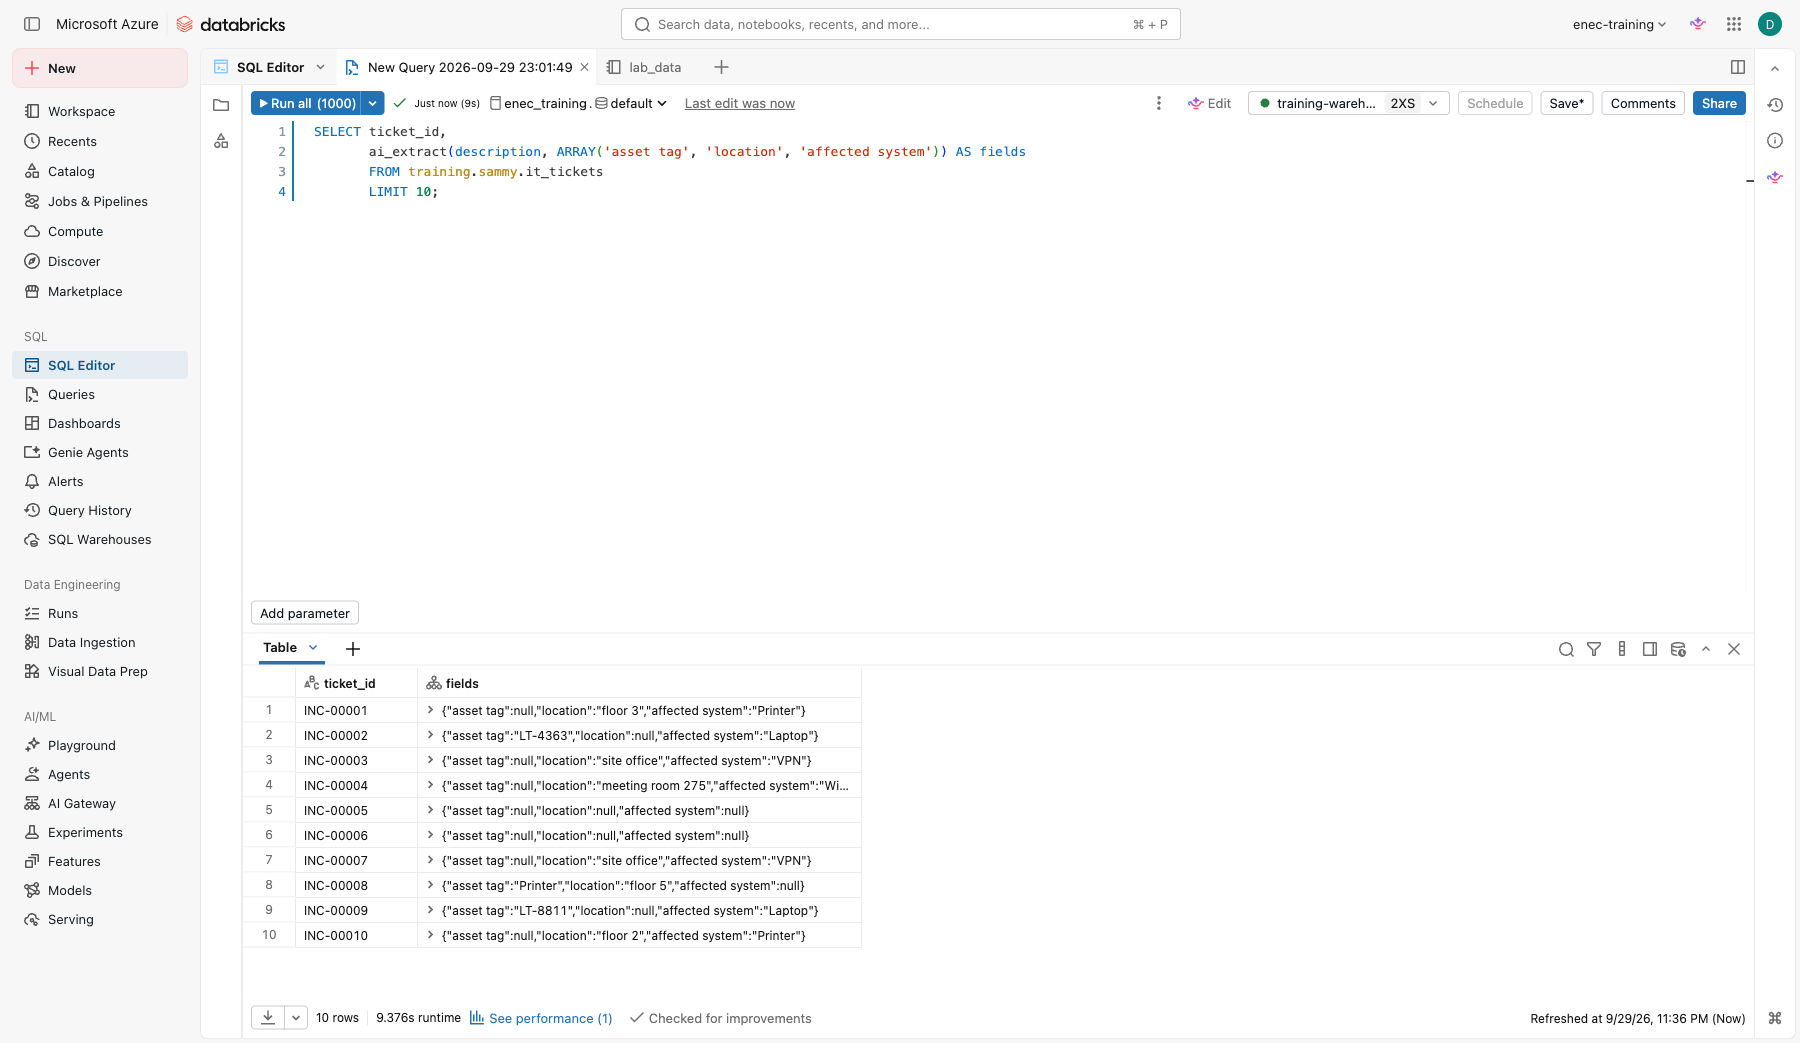Screen dimensions: 1800x1043
Task: Open the Databricks Assistant sparkle icon in header
Action: click(1698, 24)
